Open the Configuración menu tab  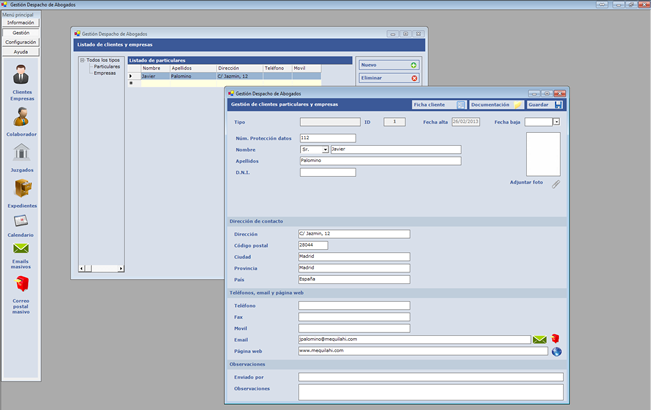coord(21,42)
